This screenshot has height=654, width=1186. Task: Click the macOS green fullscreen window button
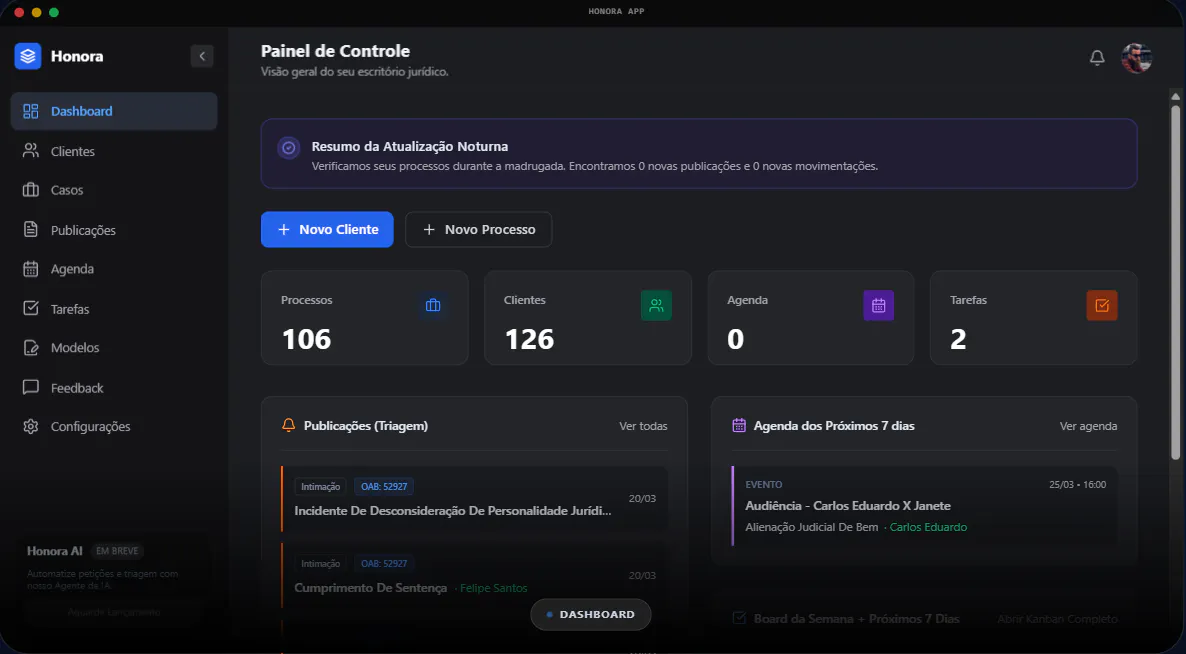coord(54,12)
